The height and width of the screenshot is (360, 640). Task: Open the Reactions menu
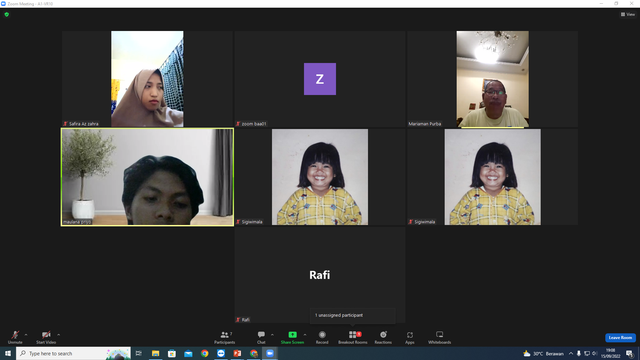pyautogui.click(x=383, y=337)
